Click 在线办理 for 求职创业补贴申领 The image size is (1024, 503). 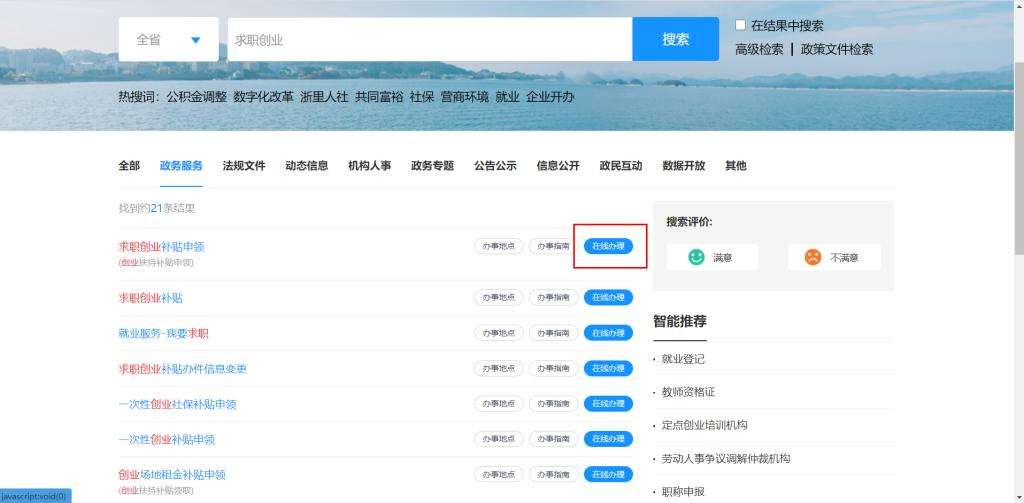click(608, 246)
